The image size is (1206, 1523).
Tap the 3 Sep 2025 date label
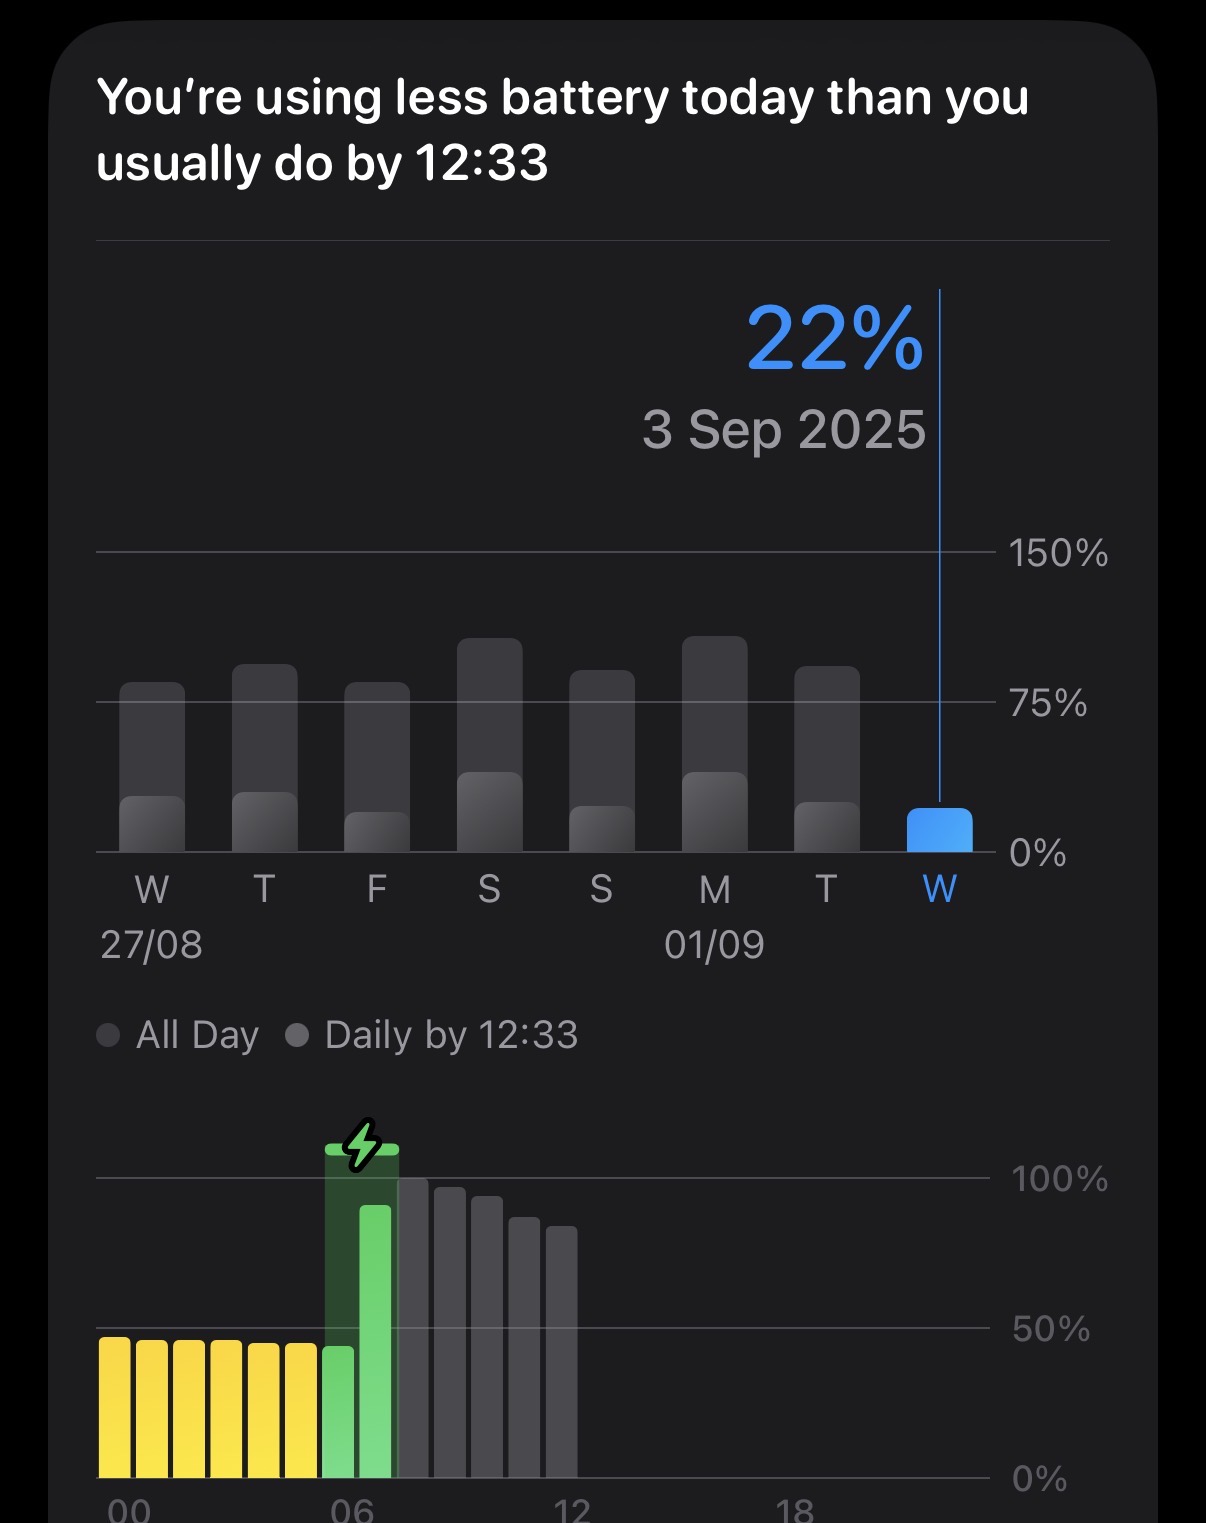784,430
